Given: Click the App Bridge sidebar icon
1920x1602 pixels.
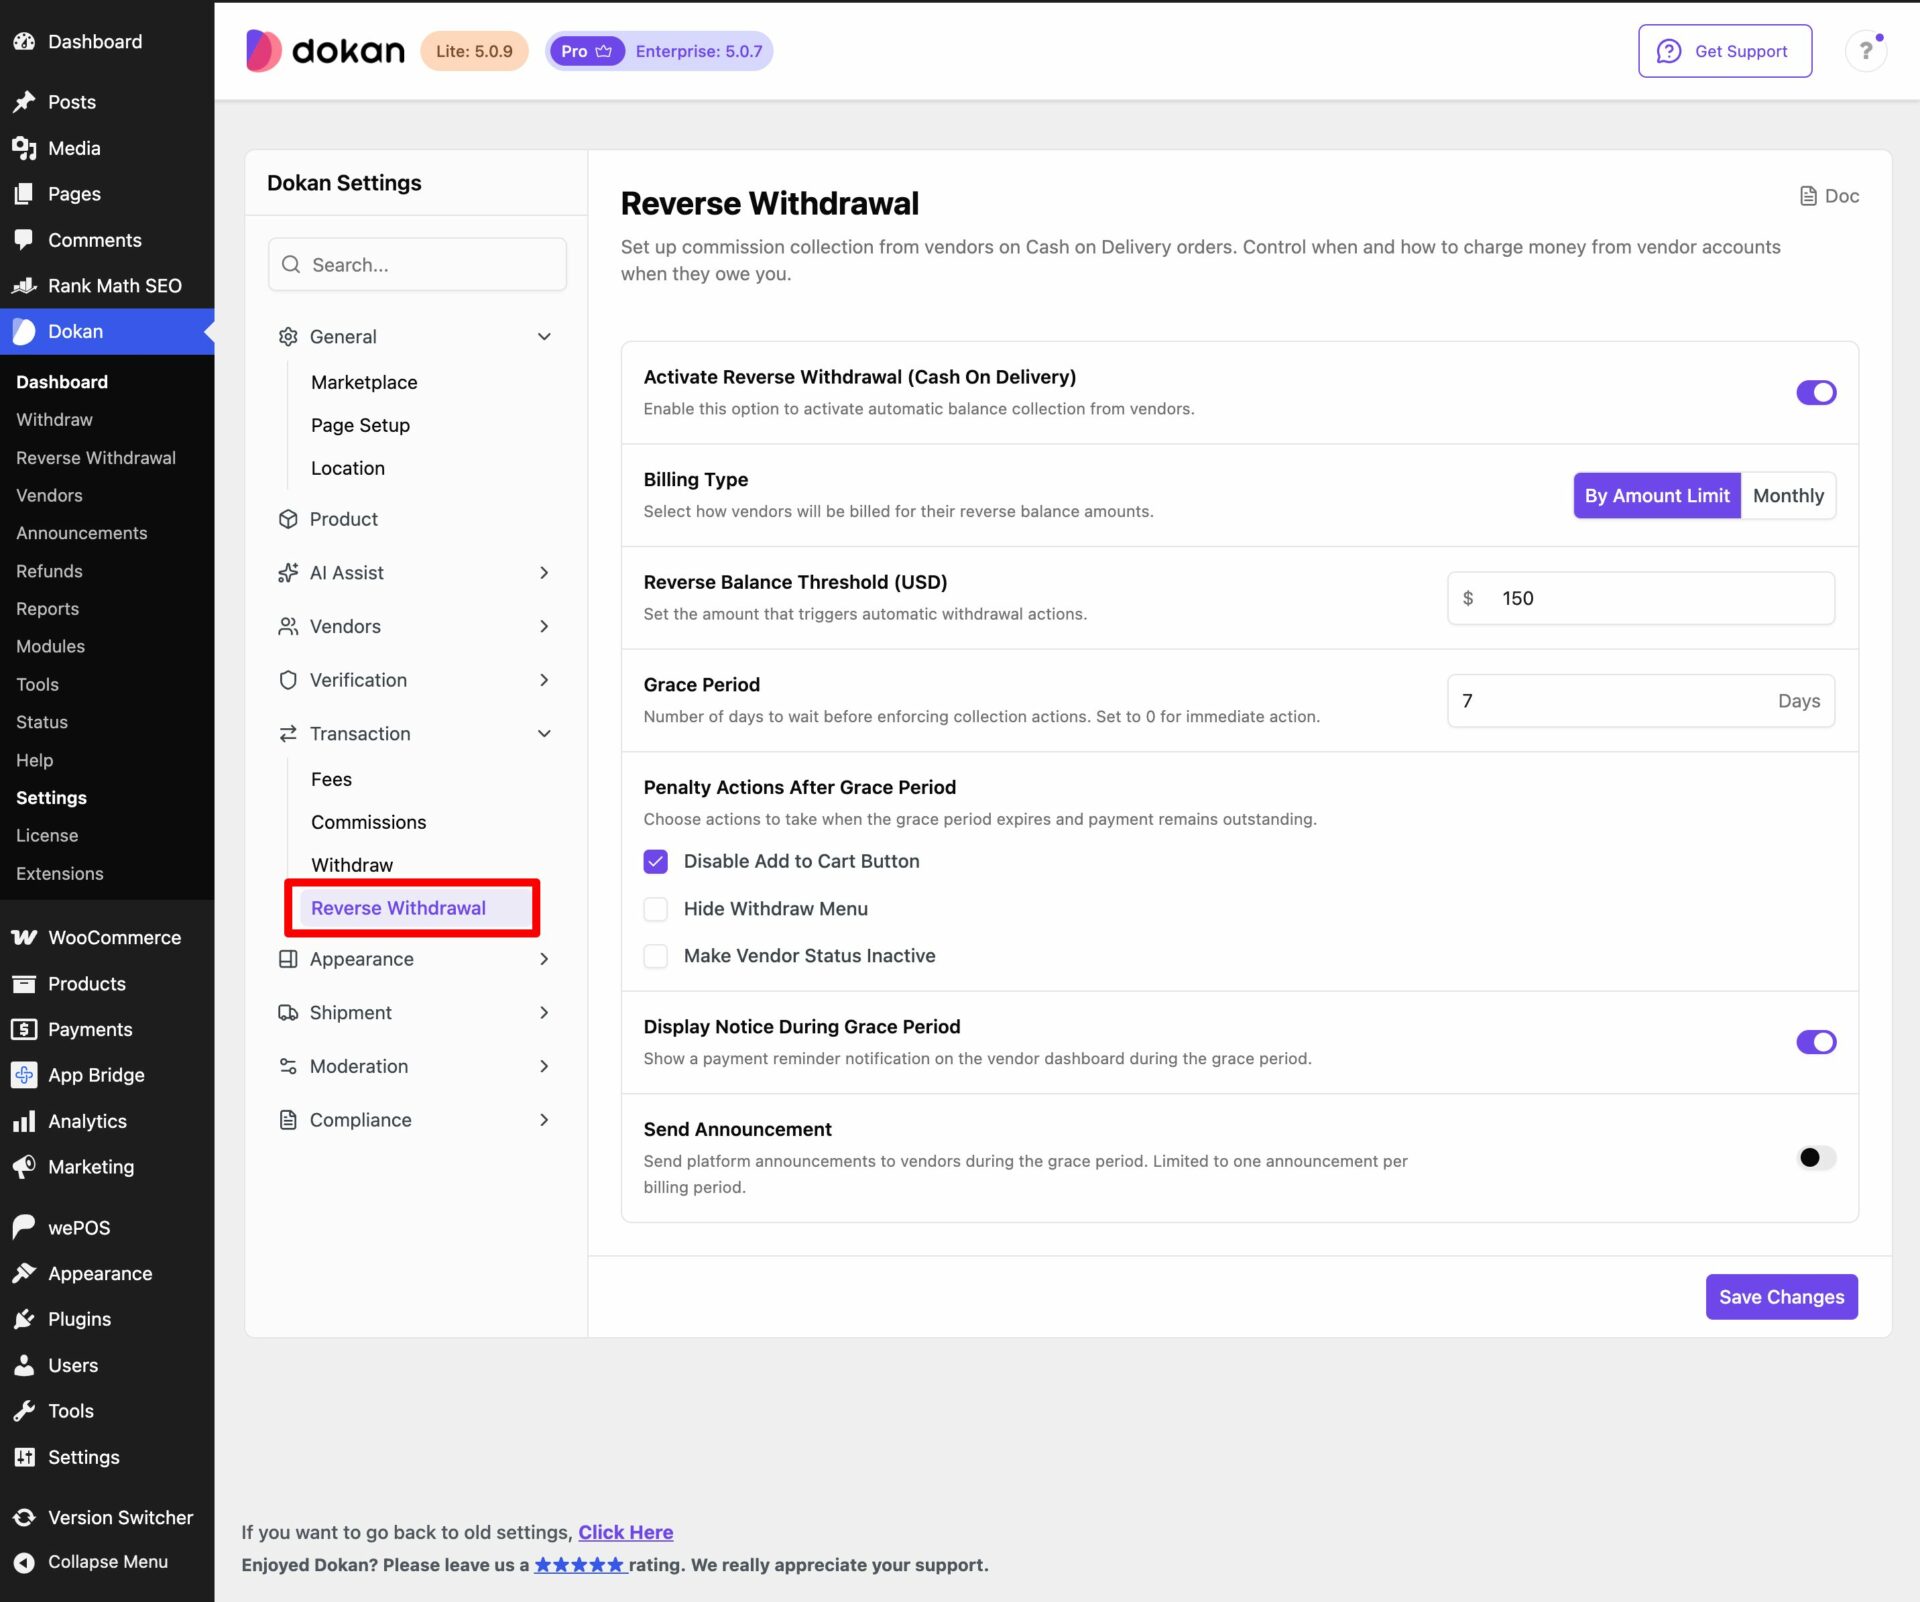Looking at the screenshot, I should [x=24, y=1075].
